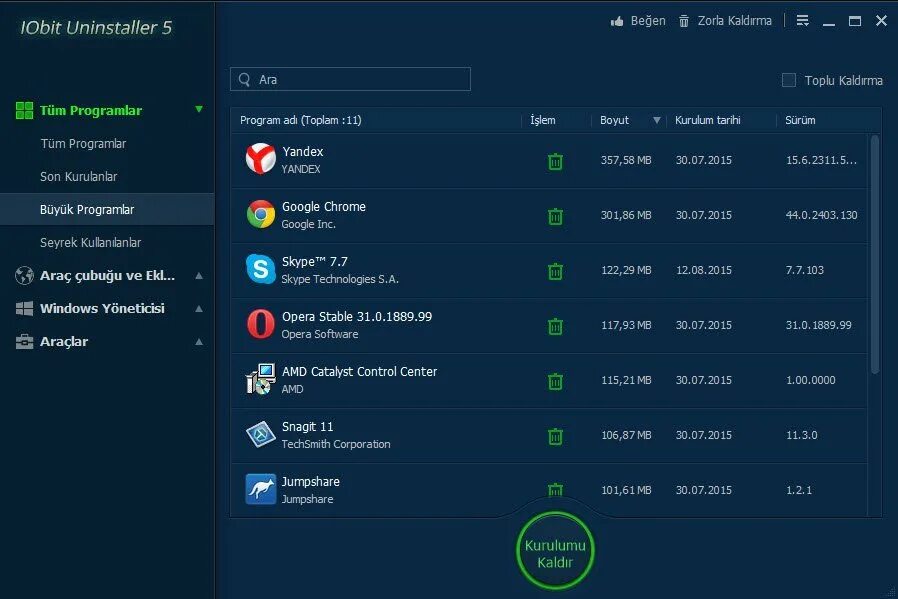Click the trash icon for Snagit 11
This screenshot has height=599, width=898.
555,436
